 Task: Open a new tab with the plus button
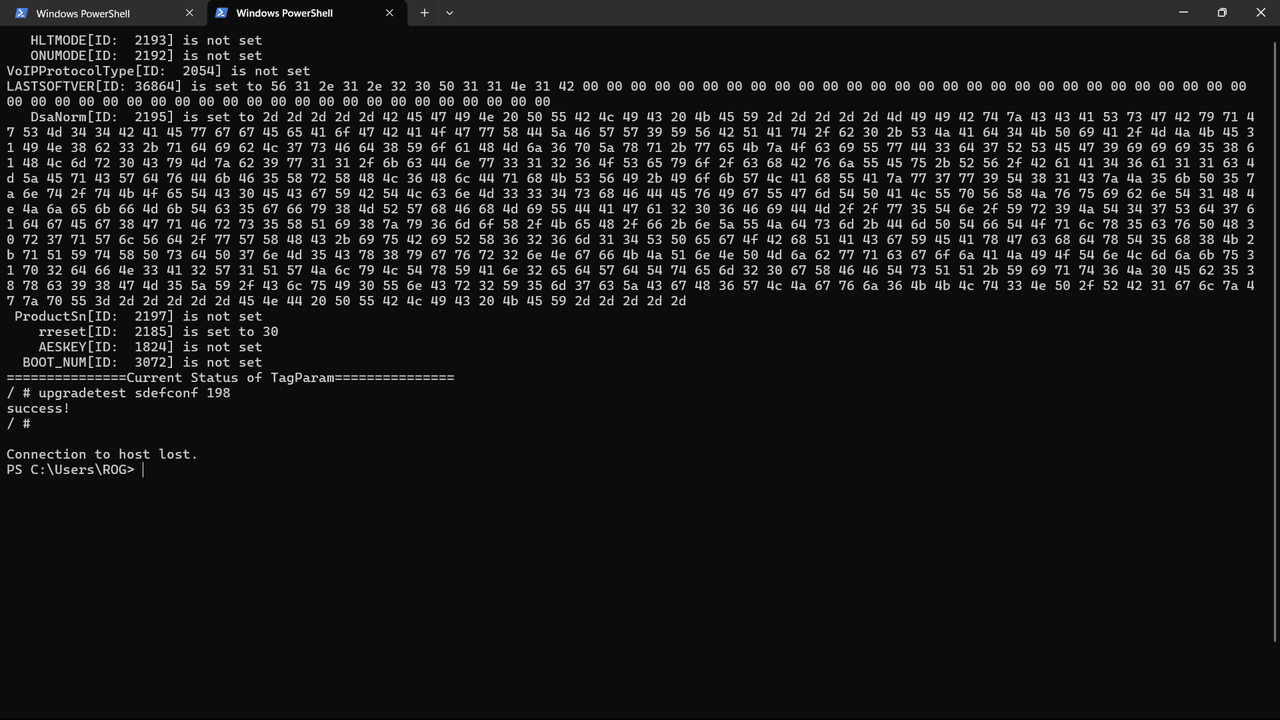point(424,13)
